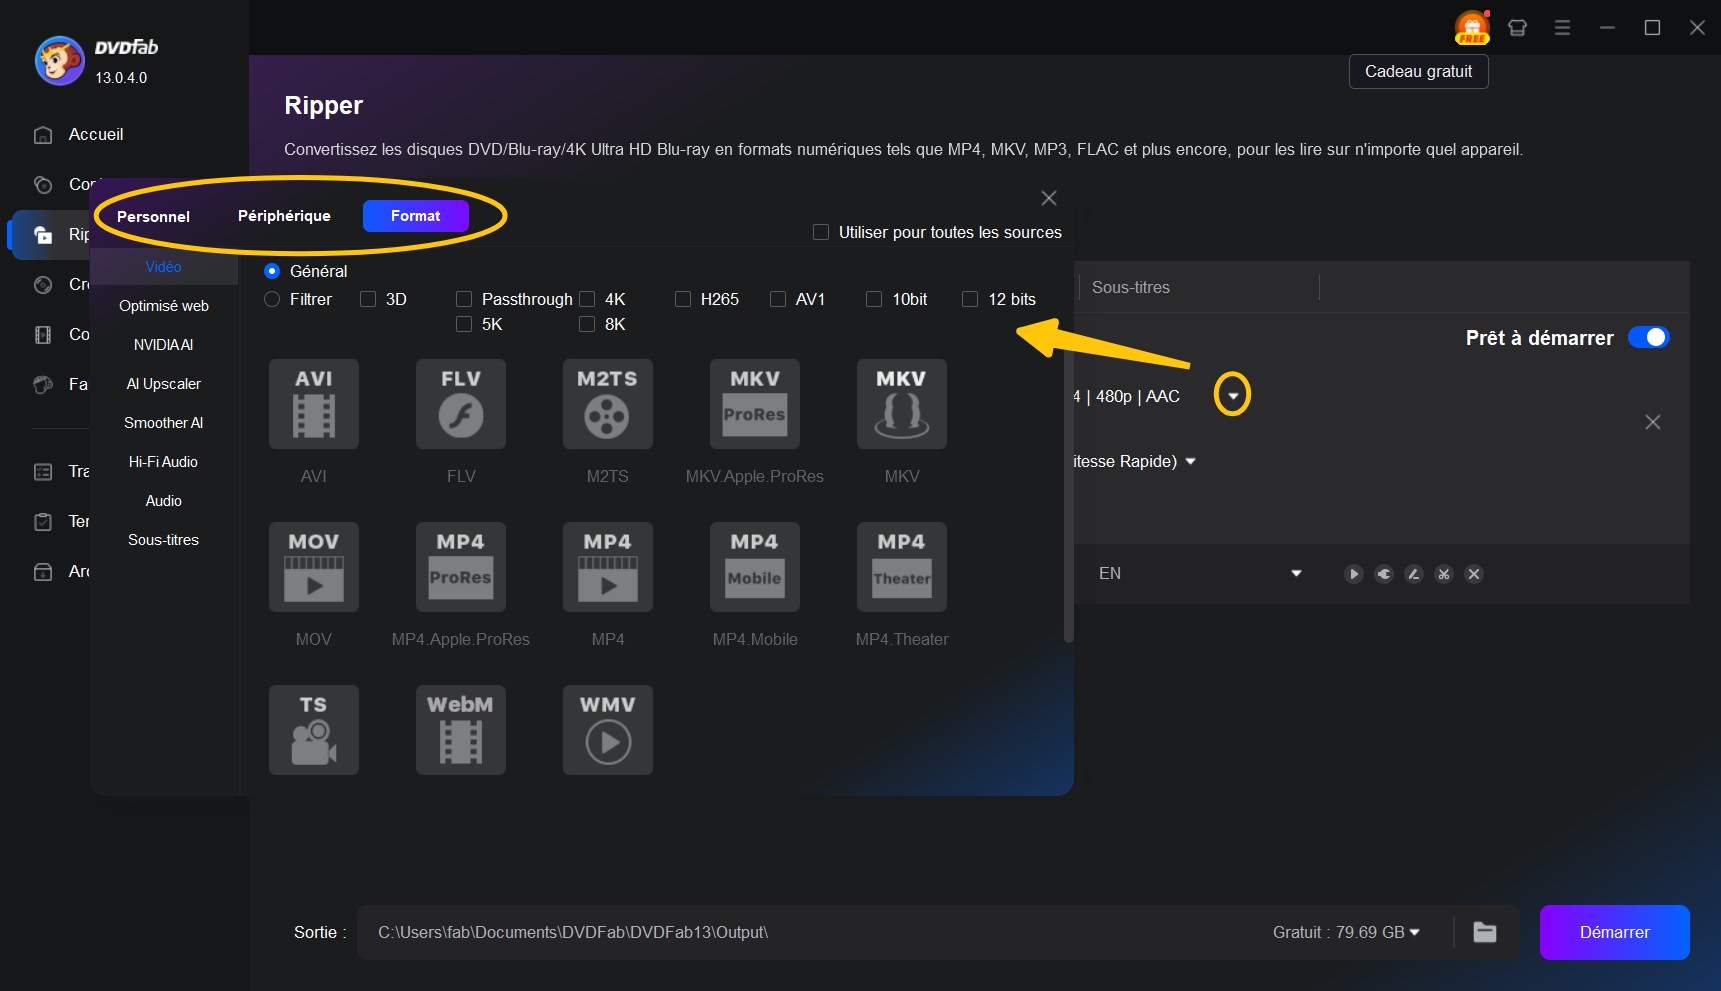
Task: Click the Cadeau gratuit button
Action: pos(1418,71)
